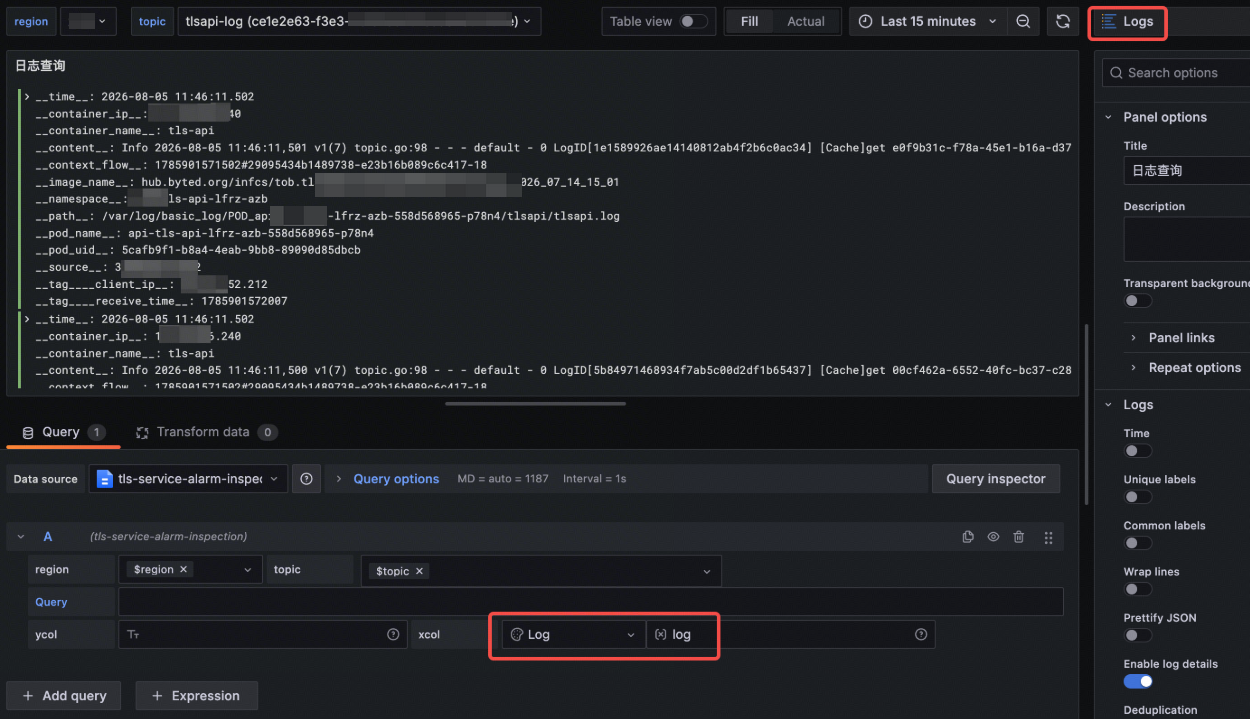Open the Query inspector
The width and height of the screenshot is (1250, 719).
[995, 479]
